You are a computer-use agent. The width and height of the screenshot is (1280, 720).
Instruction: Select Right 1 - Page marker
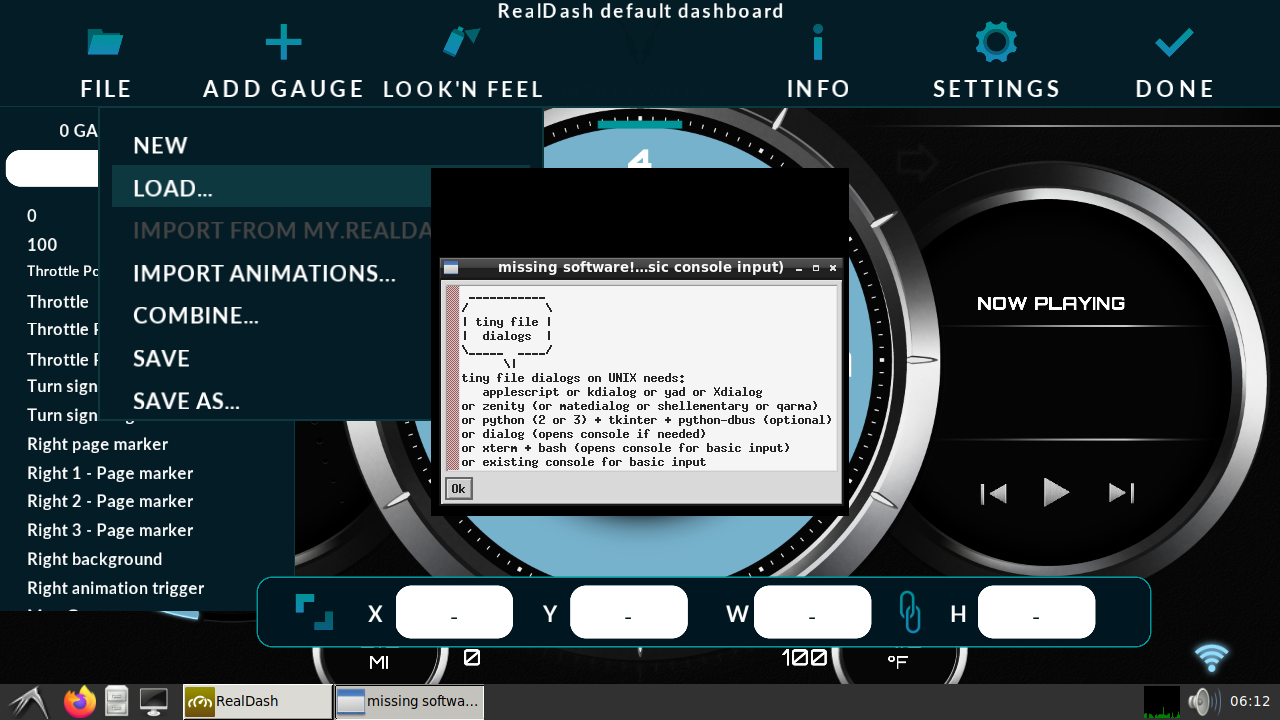point(110,473)
